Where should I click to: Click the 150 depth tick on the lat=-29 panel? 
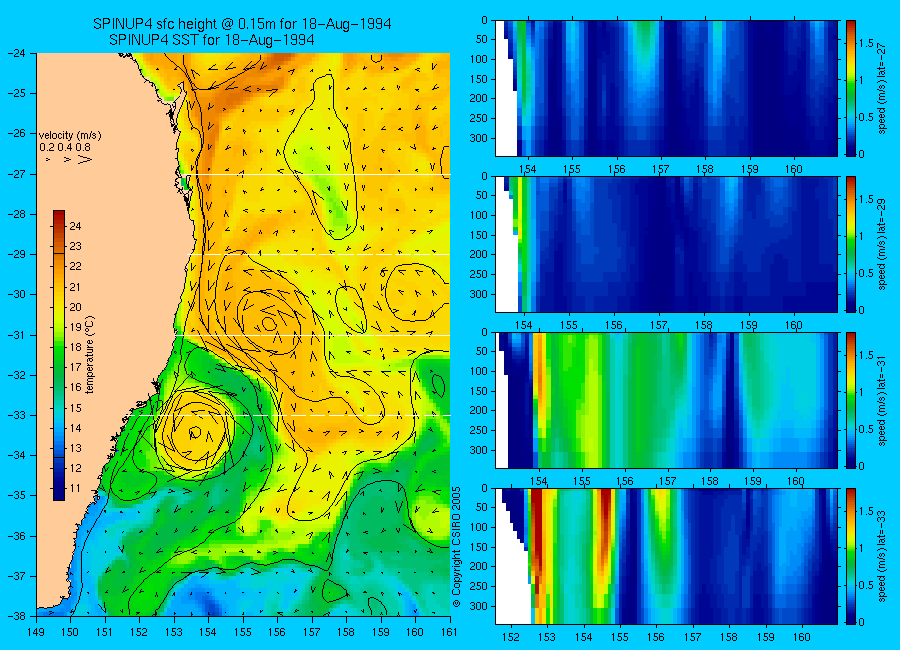[478, 235]
